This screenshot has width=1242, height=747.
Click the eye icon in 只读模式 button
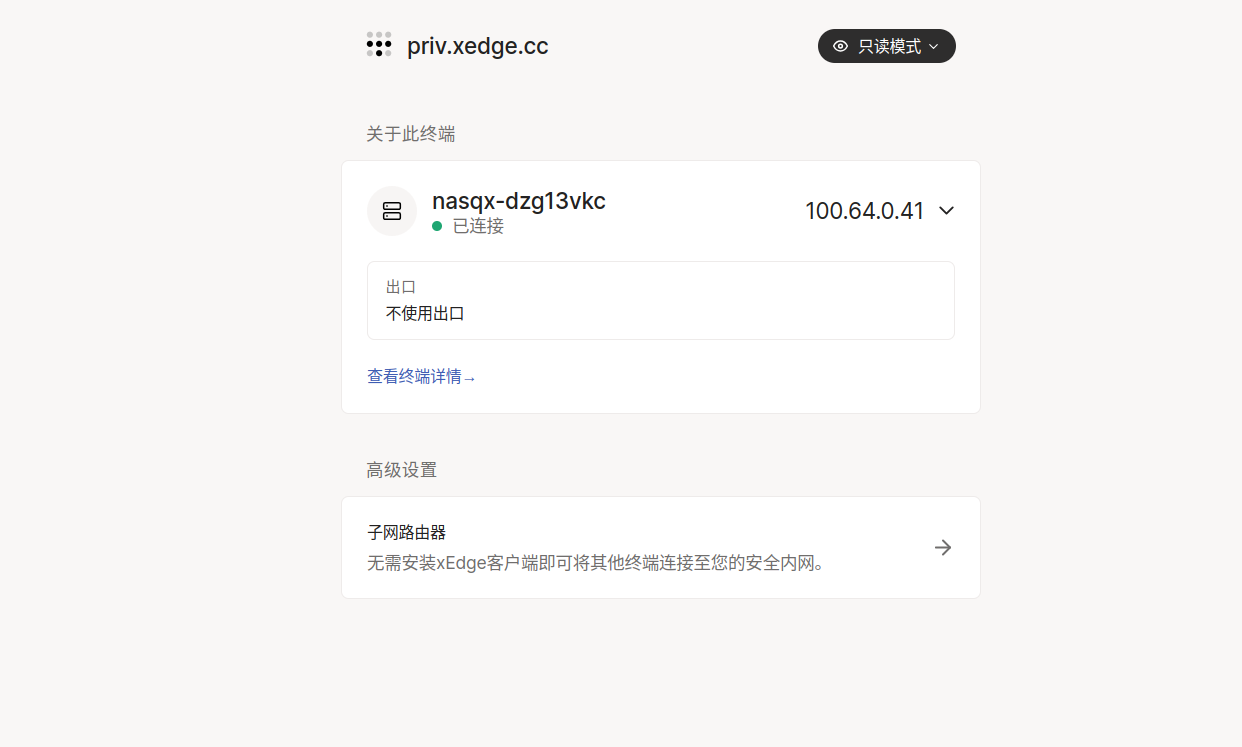(839, 46)
